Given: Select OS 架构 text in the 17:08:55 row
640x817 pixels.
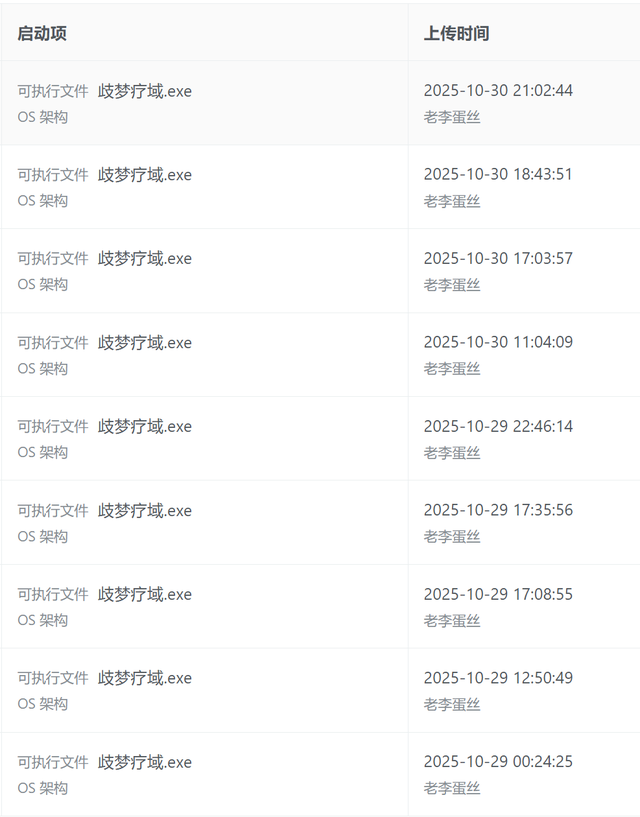Looking at the screenshot, I should pyautogui.click(x=42, y=621).
